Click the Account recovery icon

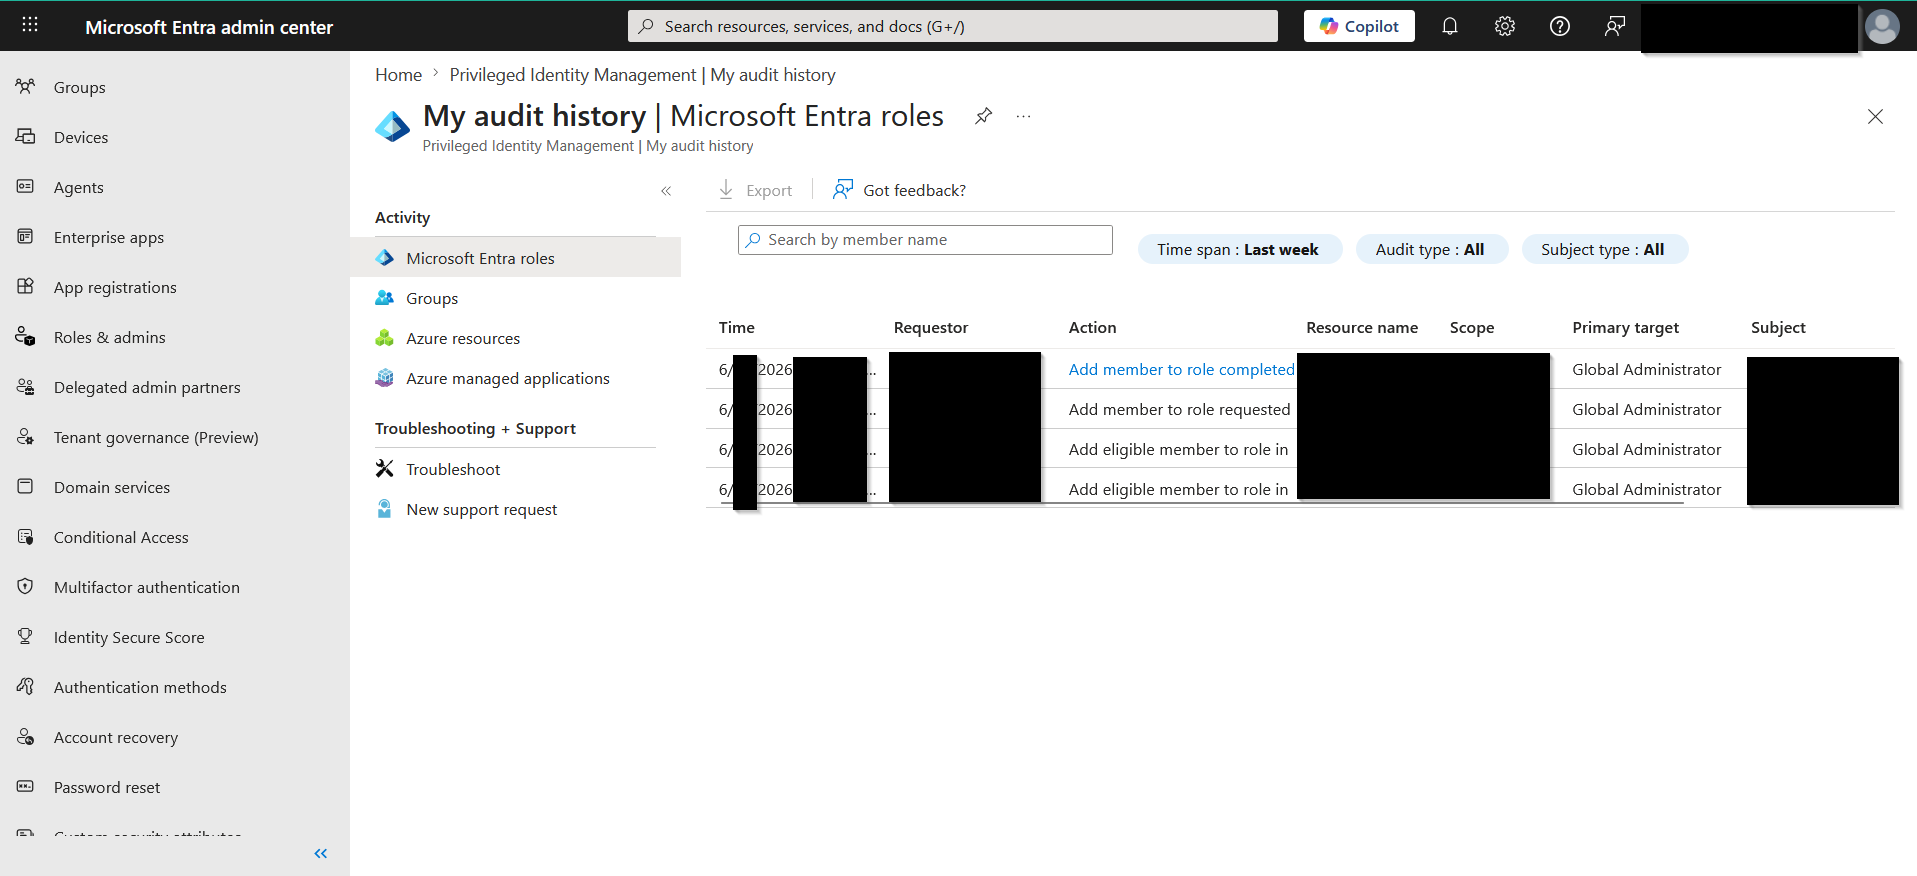click(x=26, y=737)
